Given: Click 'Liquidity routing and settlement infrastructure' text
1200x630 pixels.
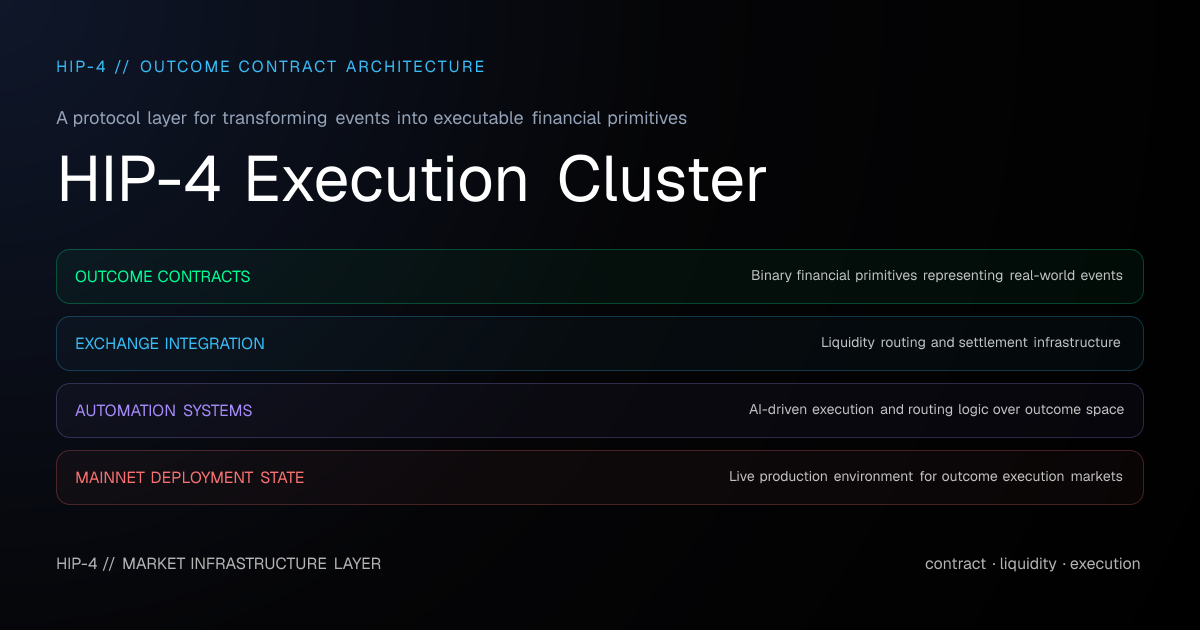Looking at the screenshot, I should point(971,342).
